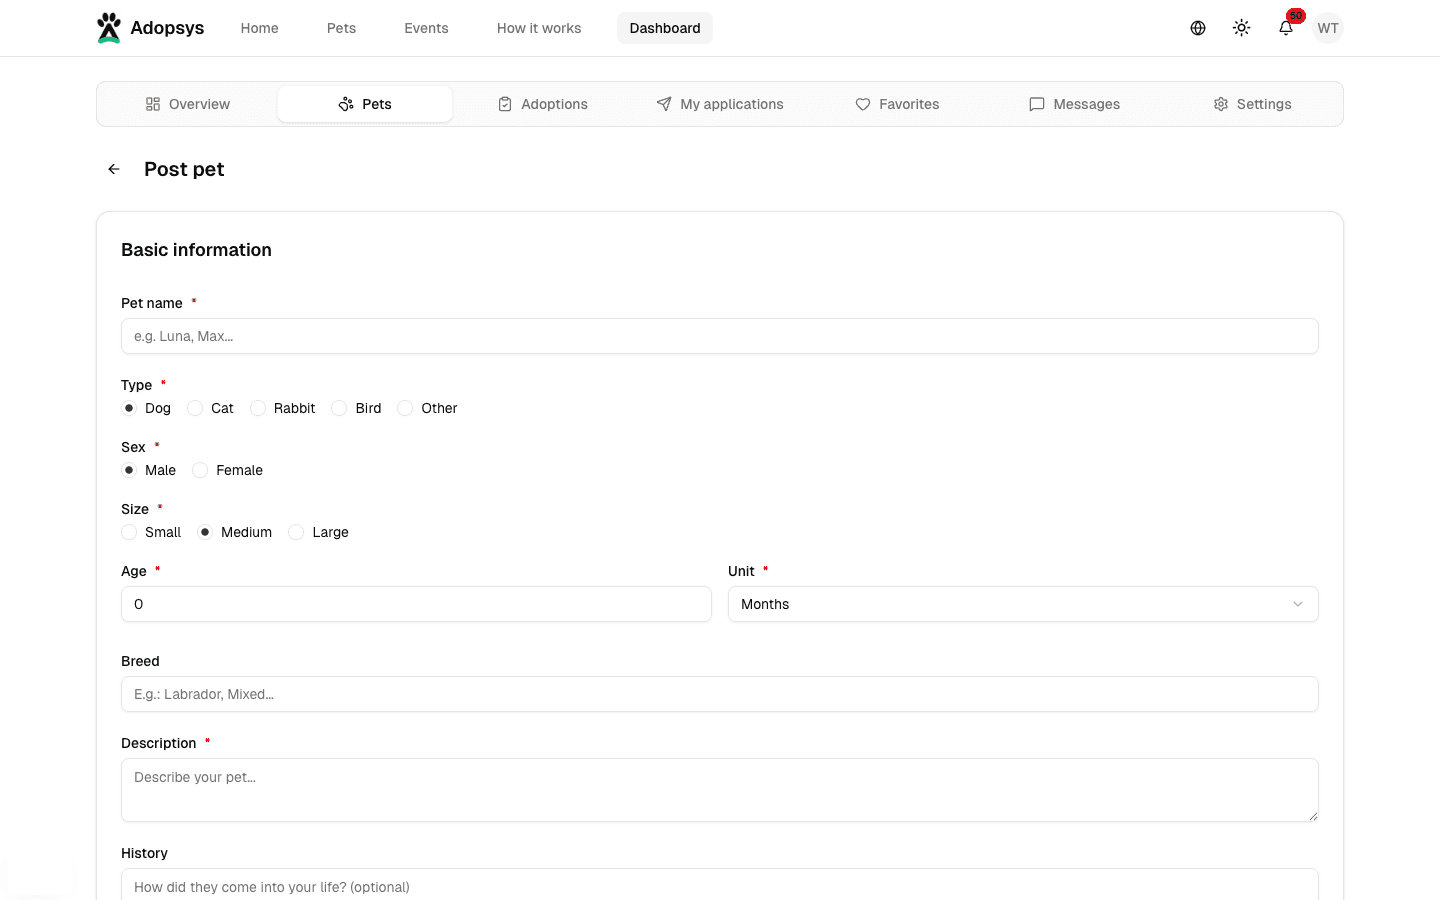Choose Female for pet sex

click(199, 469)
